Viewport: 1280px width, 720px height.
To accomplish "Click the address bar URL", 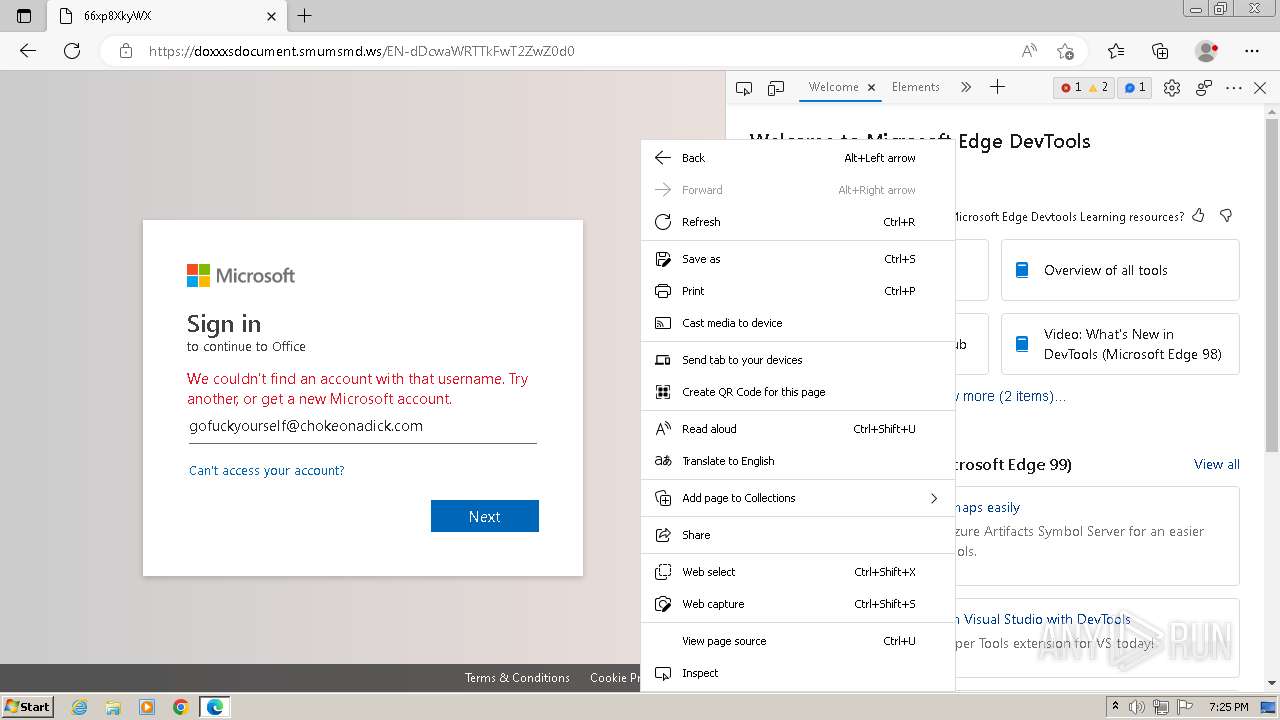I will pos(361,51).
